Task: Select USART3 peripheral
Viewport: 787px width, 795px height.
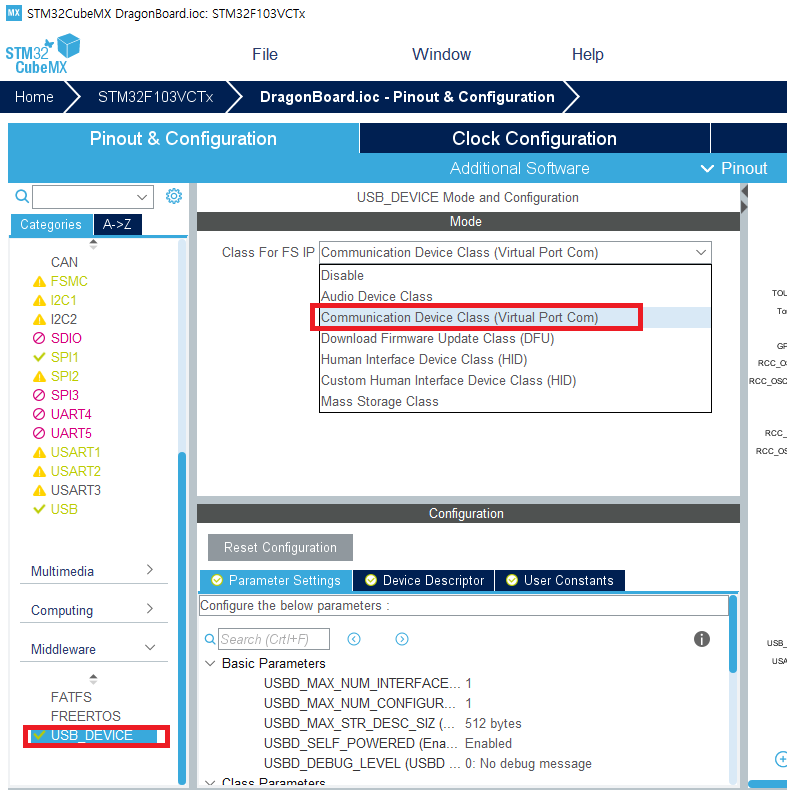Action: click(x=76, y=490)
